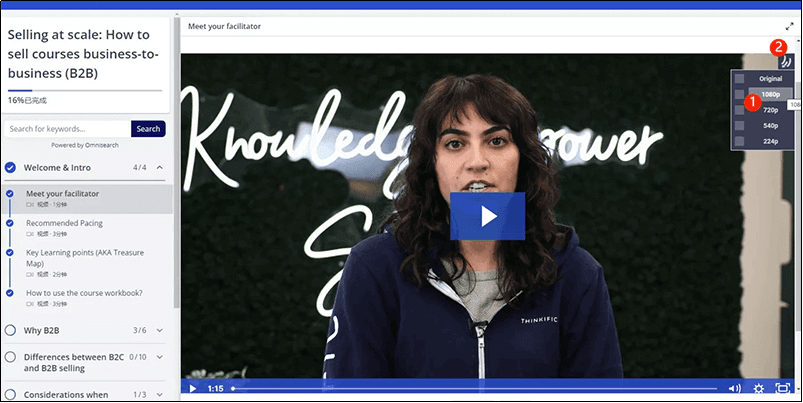Open video settings gear icon
The height and width of the screenshot is (403, 803).
pyautogui.click(x=759, y=388)
